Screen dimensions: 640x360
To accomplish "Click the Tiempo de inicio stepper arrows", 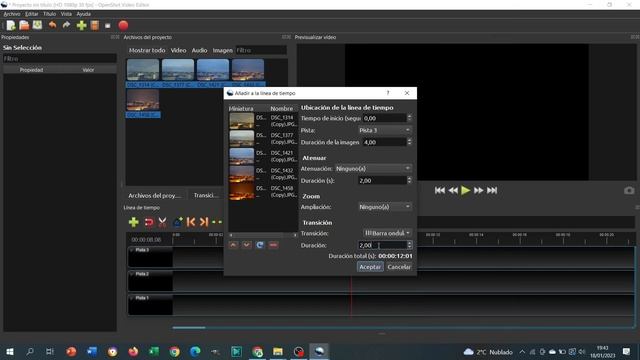I will tap(409, 118).
